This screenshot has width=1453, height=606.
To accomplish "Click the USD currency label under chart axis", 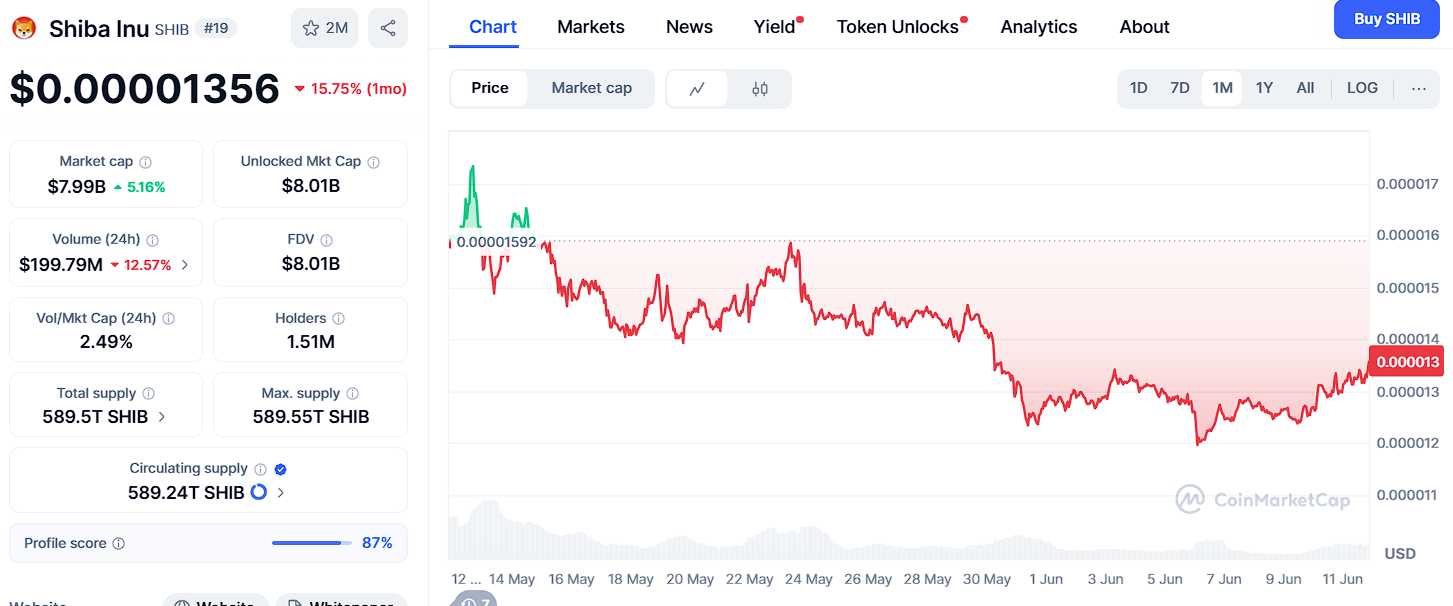I will pos(1400,553).
